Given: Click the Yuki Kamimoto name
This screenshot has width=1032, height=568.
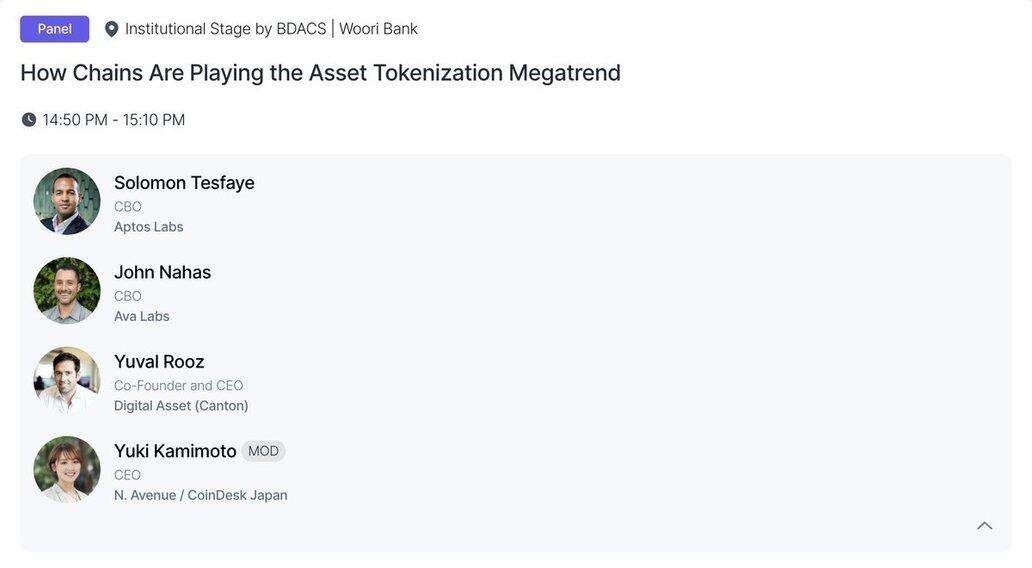Looking at the screenshot, I should (x=175, y=452).
